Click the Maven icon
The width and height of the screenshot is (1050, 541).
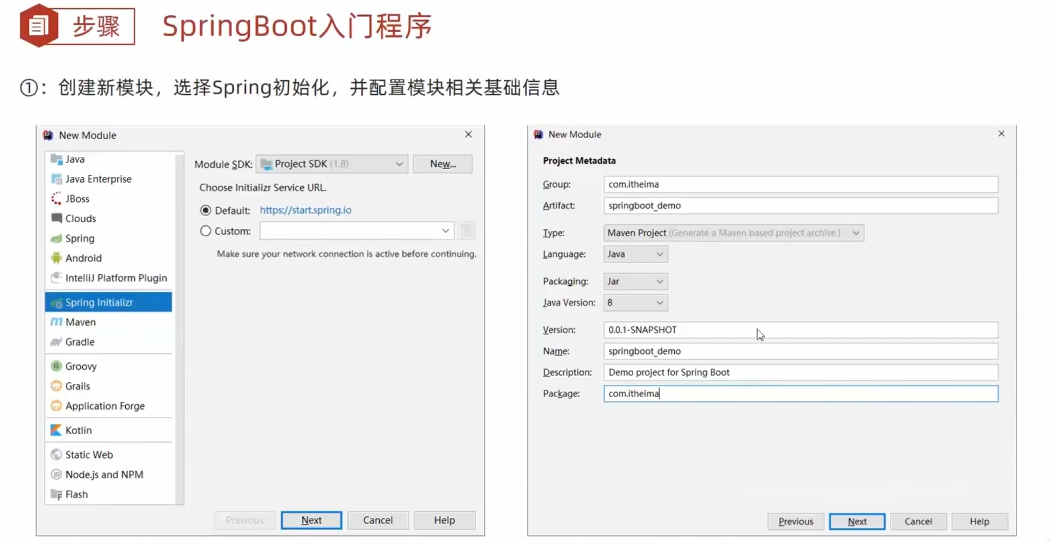[x=56, y=322]
